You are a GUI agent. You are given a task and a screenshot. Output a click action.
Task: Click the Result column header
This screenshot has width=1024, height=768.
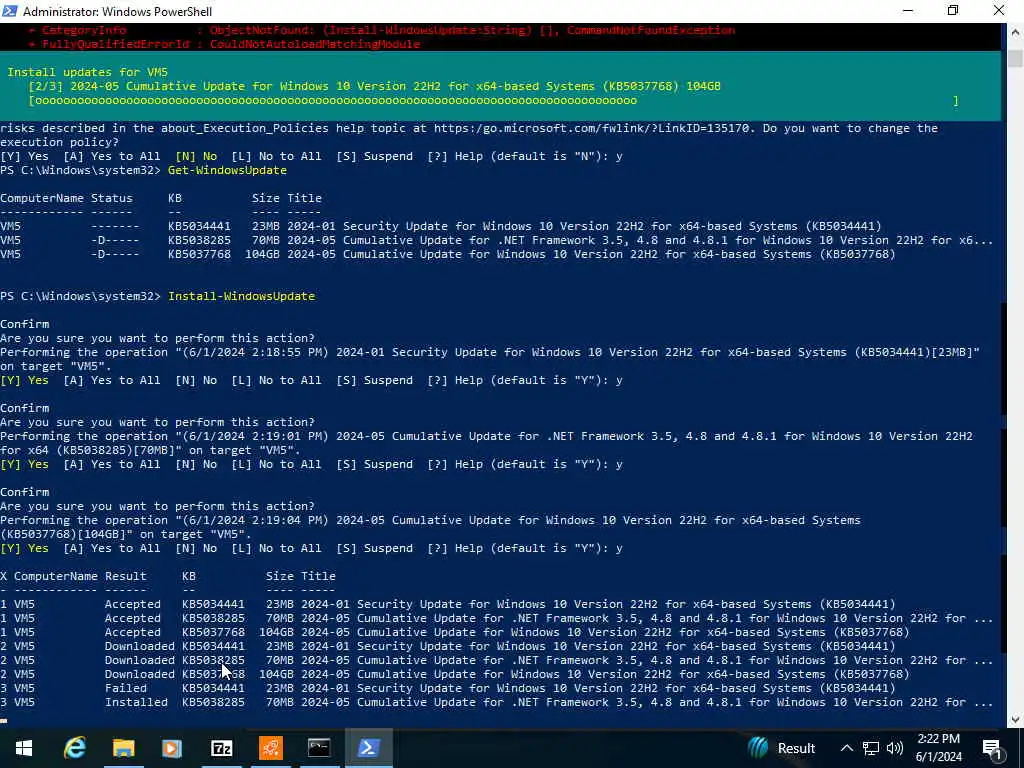(x=125, y=576)
